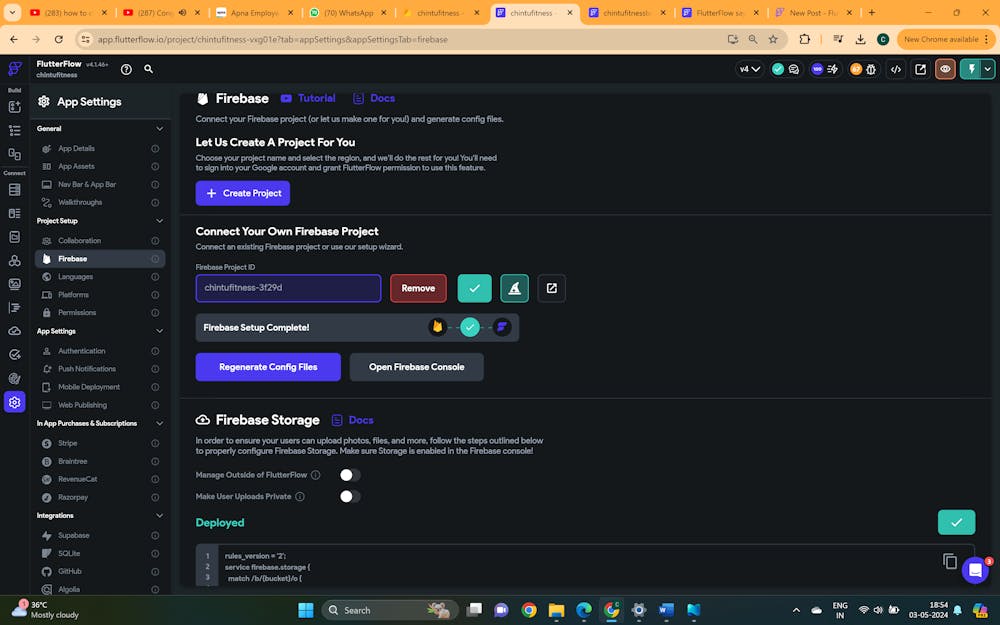This screenshot has height=625, width=1000.
Task: Toggle Manage Outside of FlutterFlow switch
Action: (349, 475)
